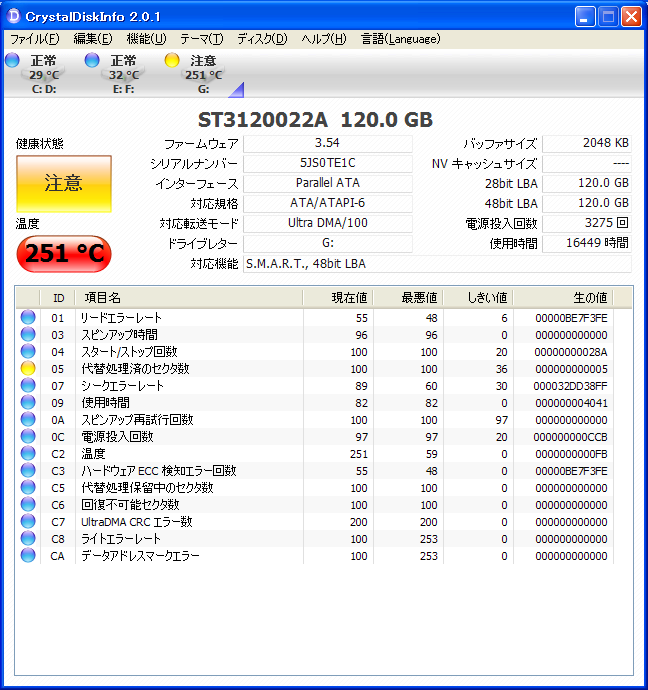Click the 現在値 column header

click(x=338, y=298)
